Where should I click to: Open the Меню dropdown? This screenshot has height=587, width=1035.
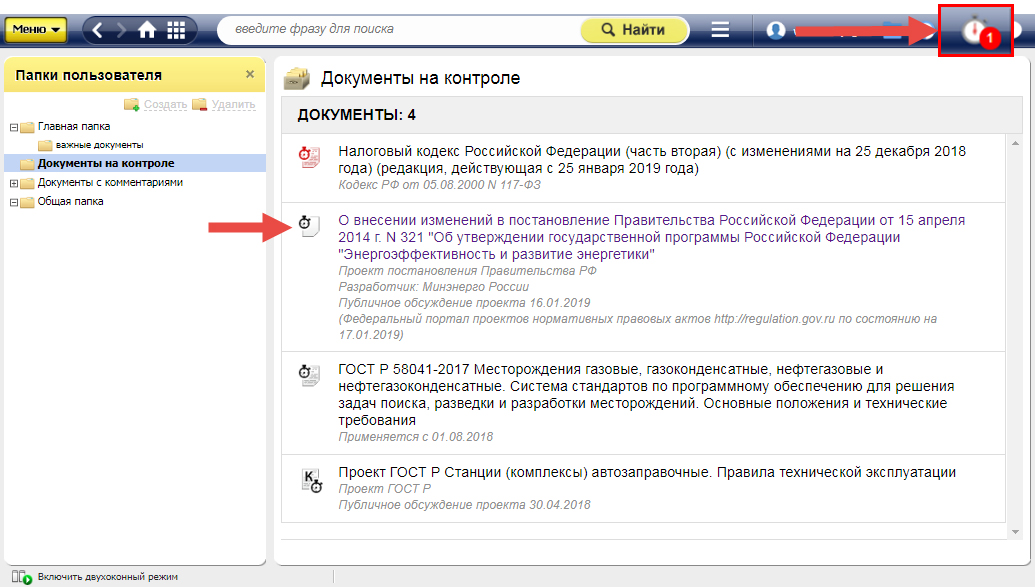click(x=36, y=30)
